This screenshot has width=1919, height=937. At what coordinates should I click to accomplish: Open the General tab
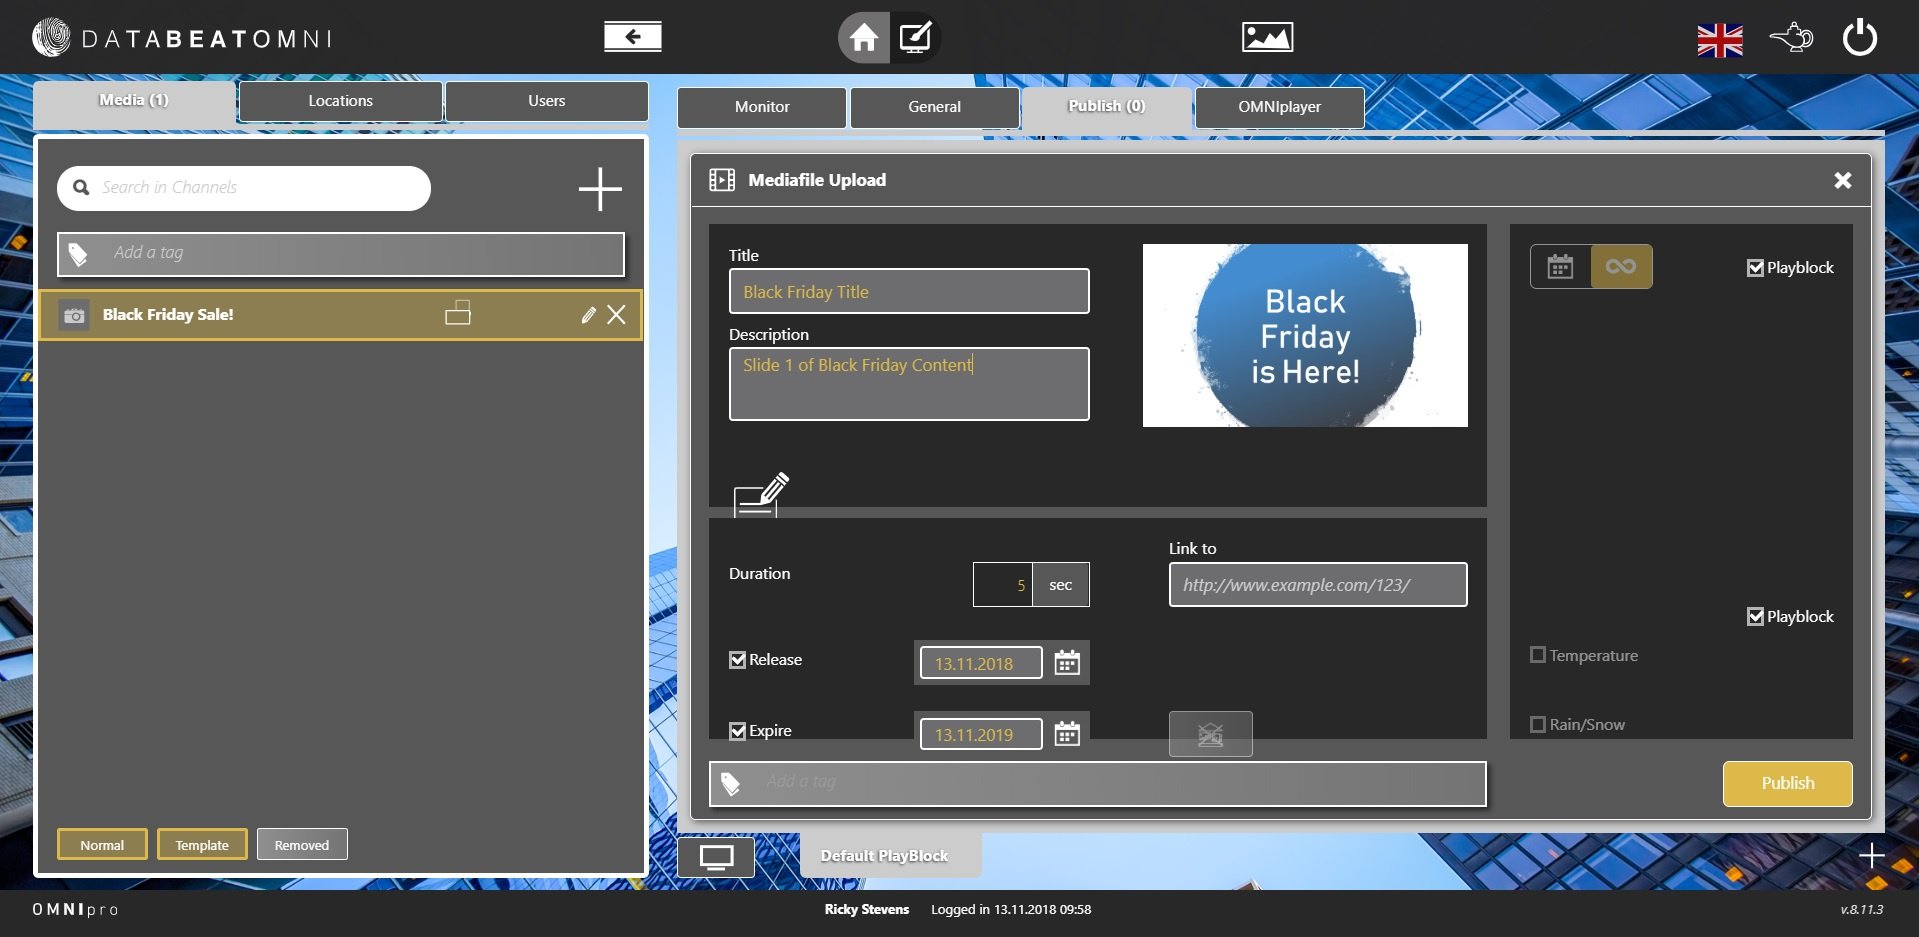(x=934, y=107)
